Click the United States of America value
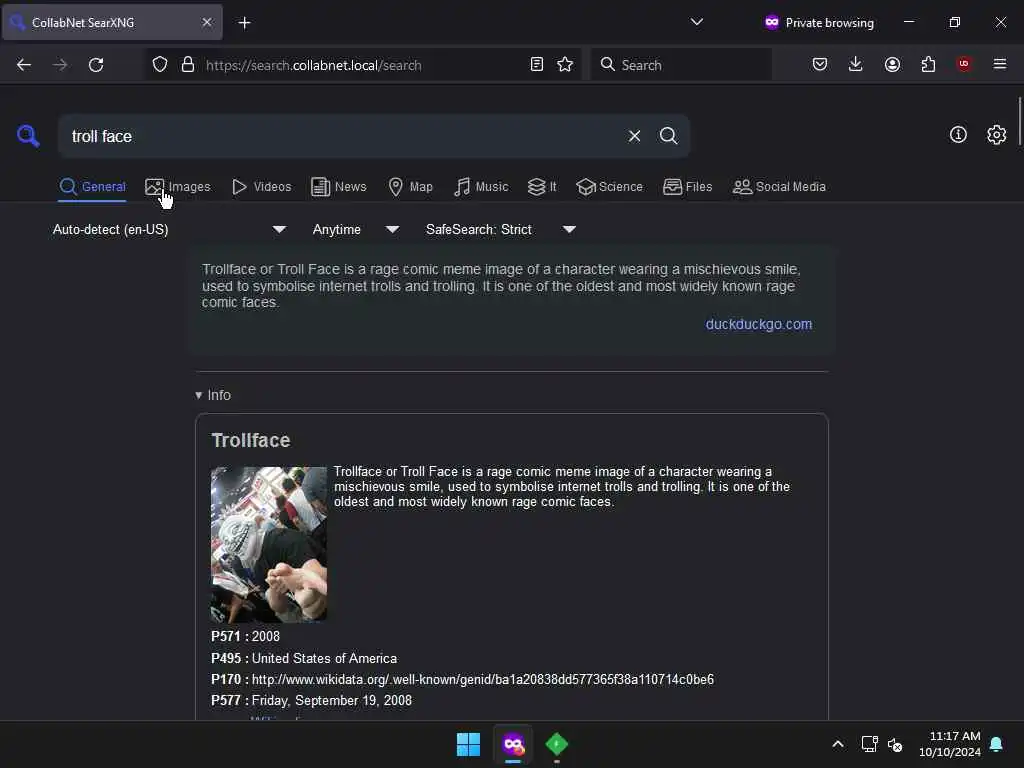The image size is (1024, 768). pyautogui.click(x=324, y=658)
